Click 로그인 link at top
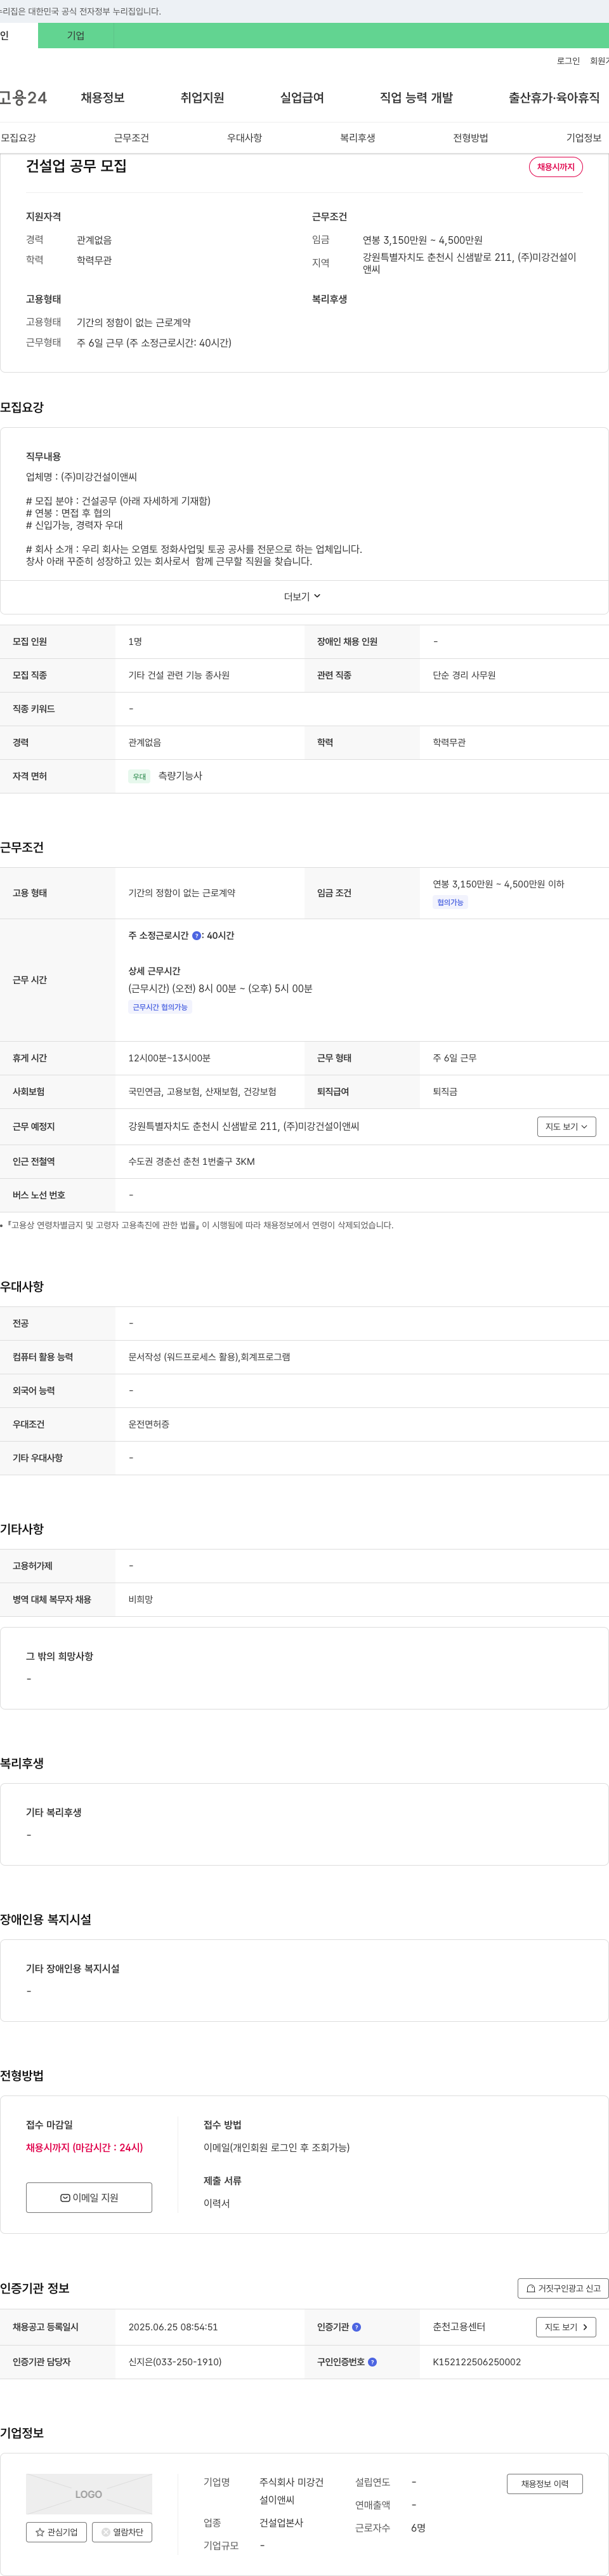 click(568, 61)
